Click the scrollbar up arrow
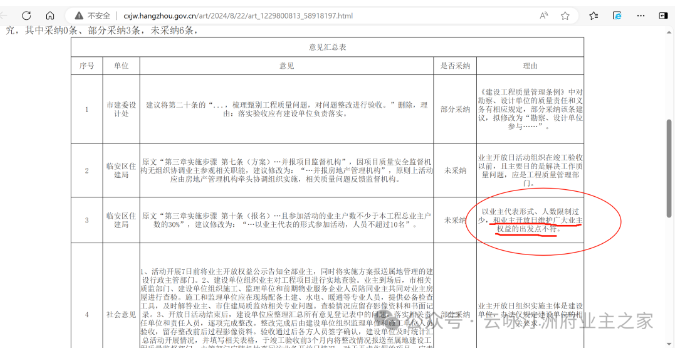 click(x=670, y=32)
